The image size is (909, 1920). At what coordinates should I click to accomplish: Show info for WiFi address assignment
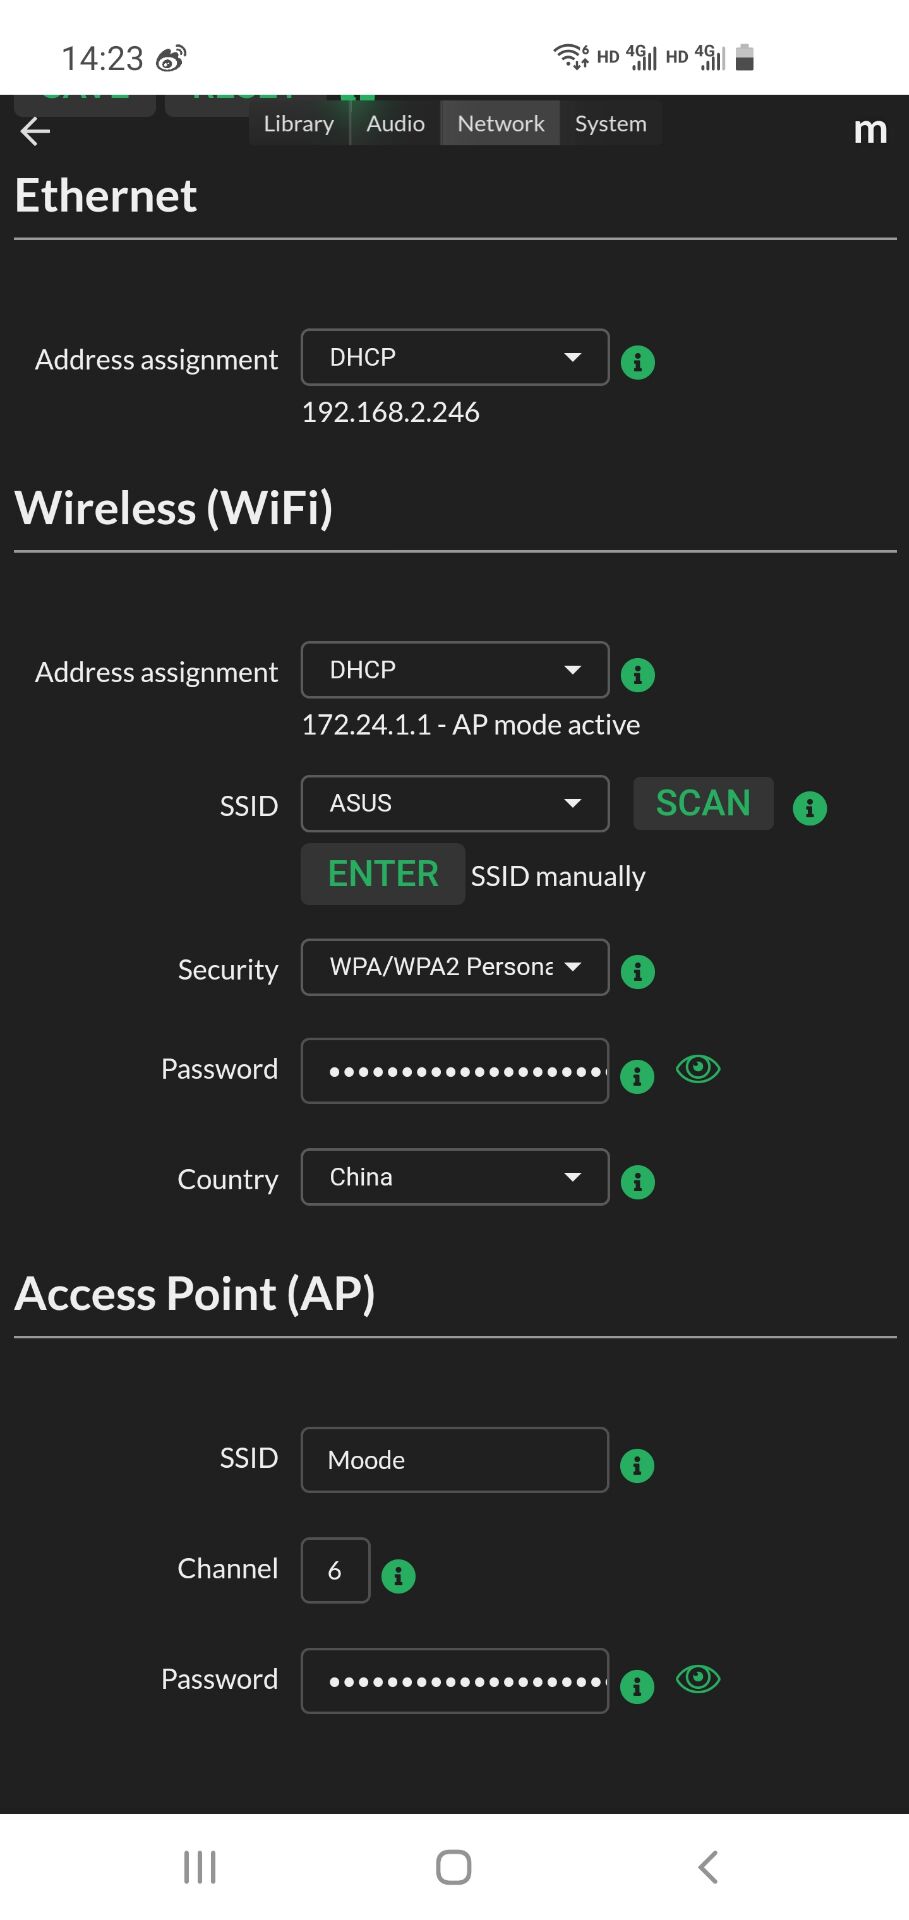pos(638,675)
